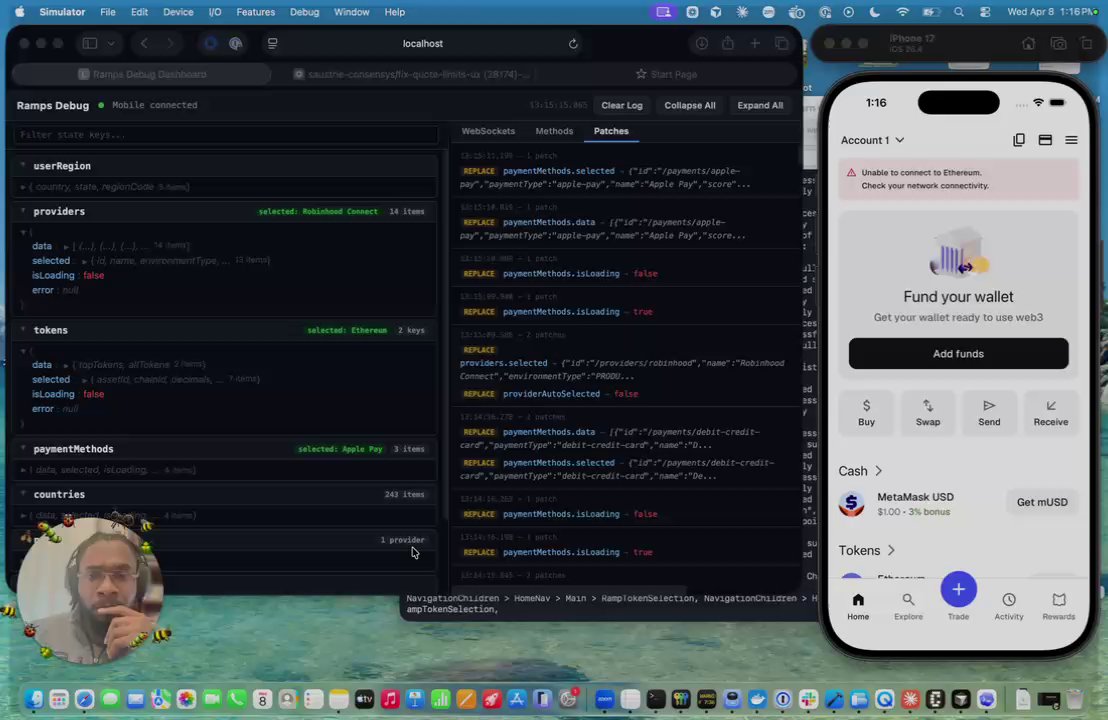Screen dimensions: 1108x720
Task: Click the Safari back arrow
Action: 144,44
